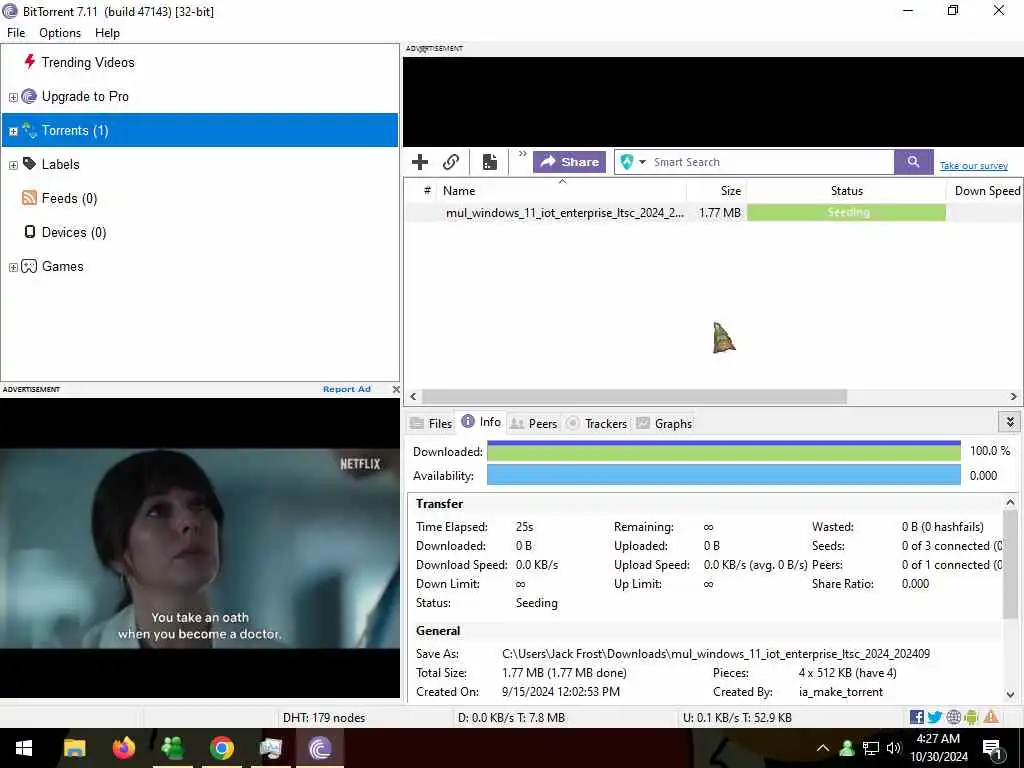Sort torrents by the Status column header

point(846,191)
